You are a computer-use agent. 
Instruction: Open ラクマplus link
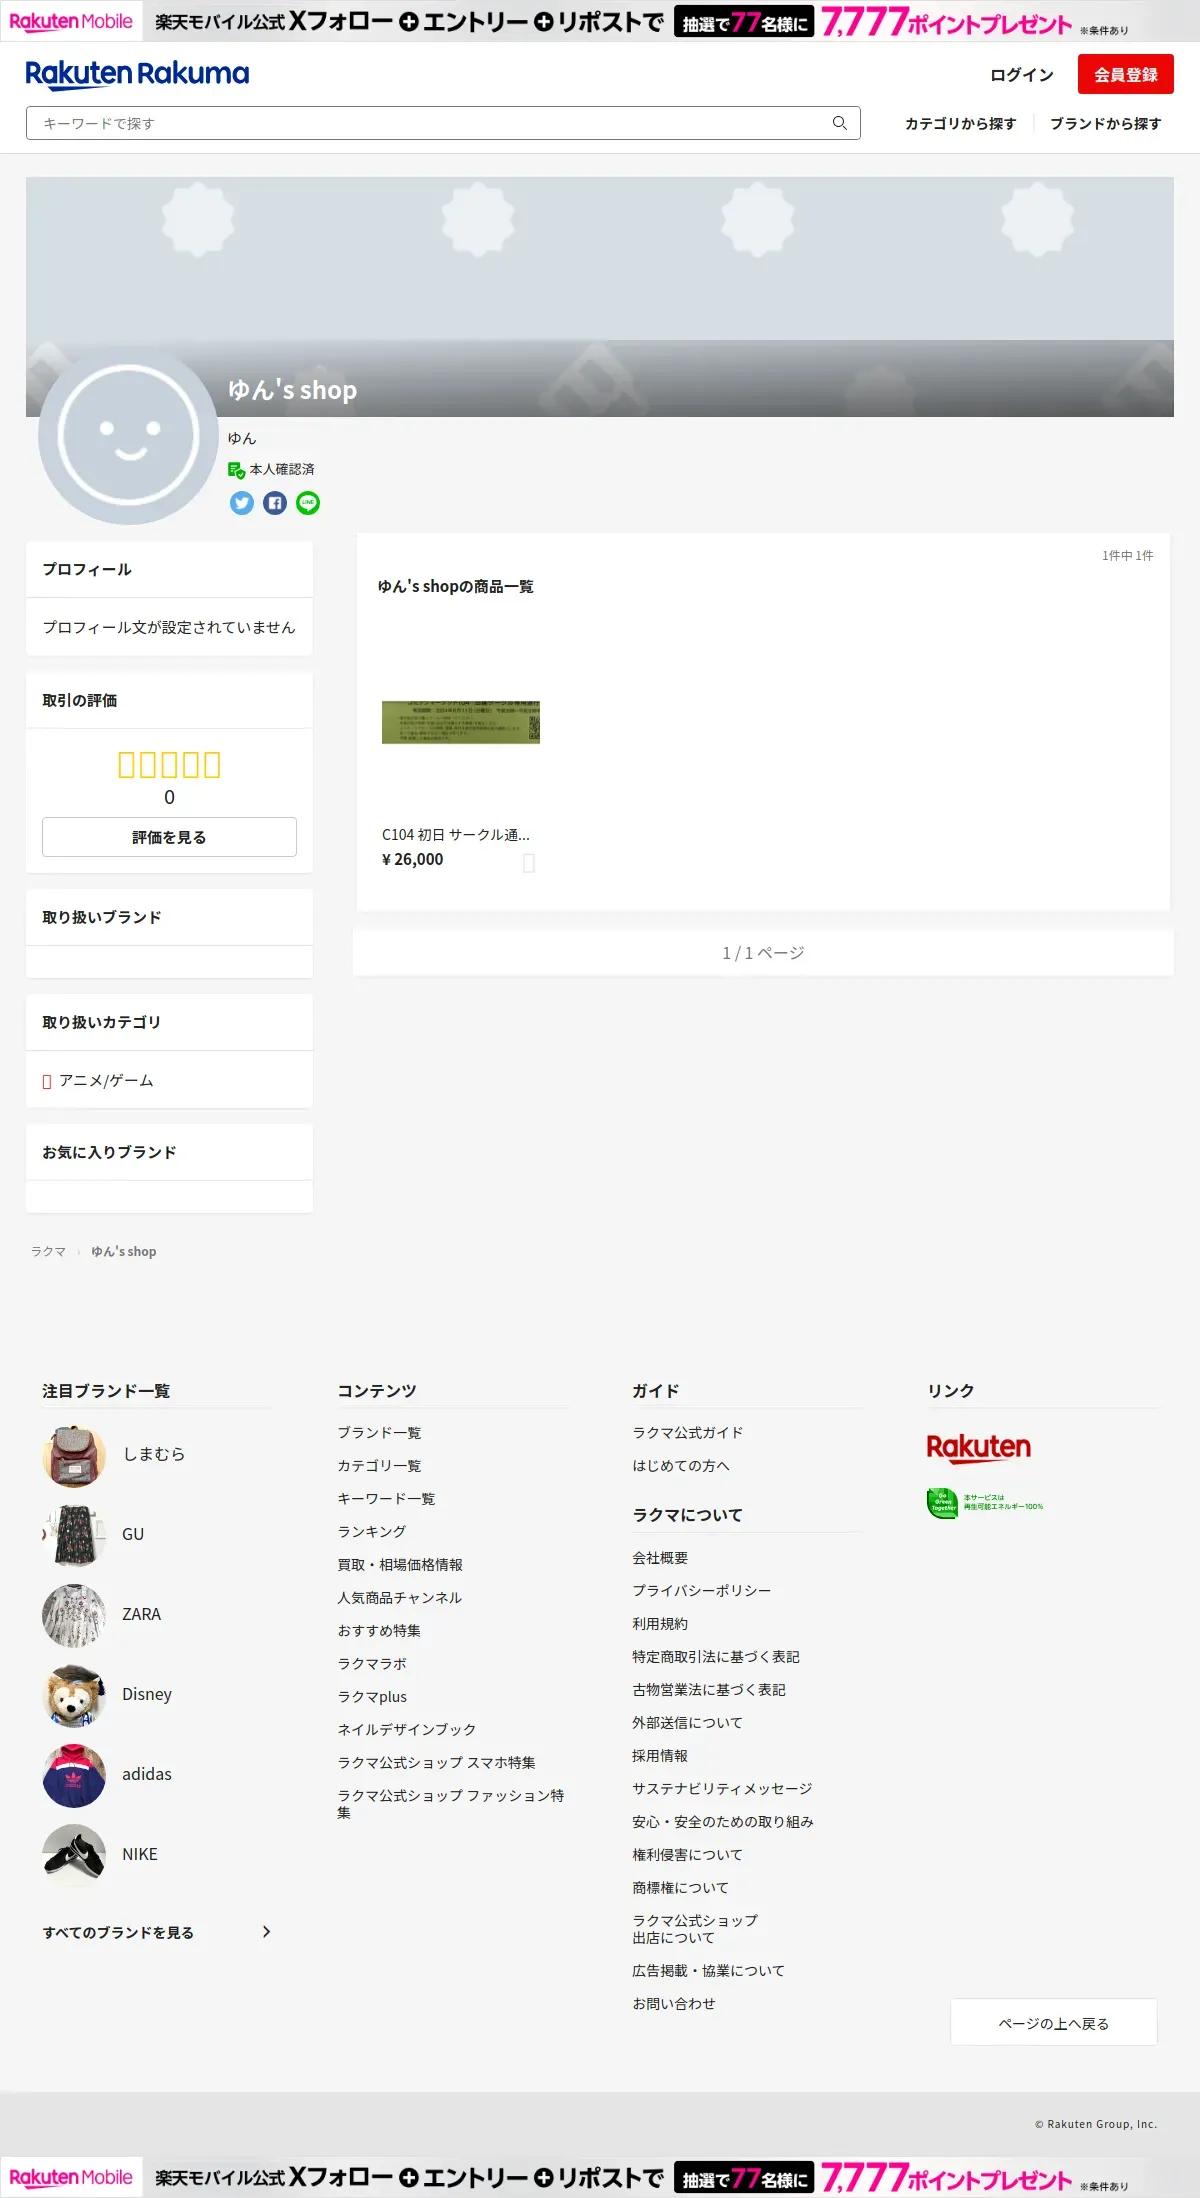click(x=372, y=1697)
